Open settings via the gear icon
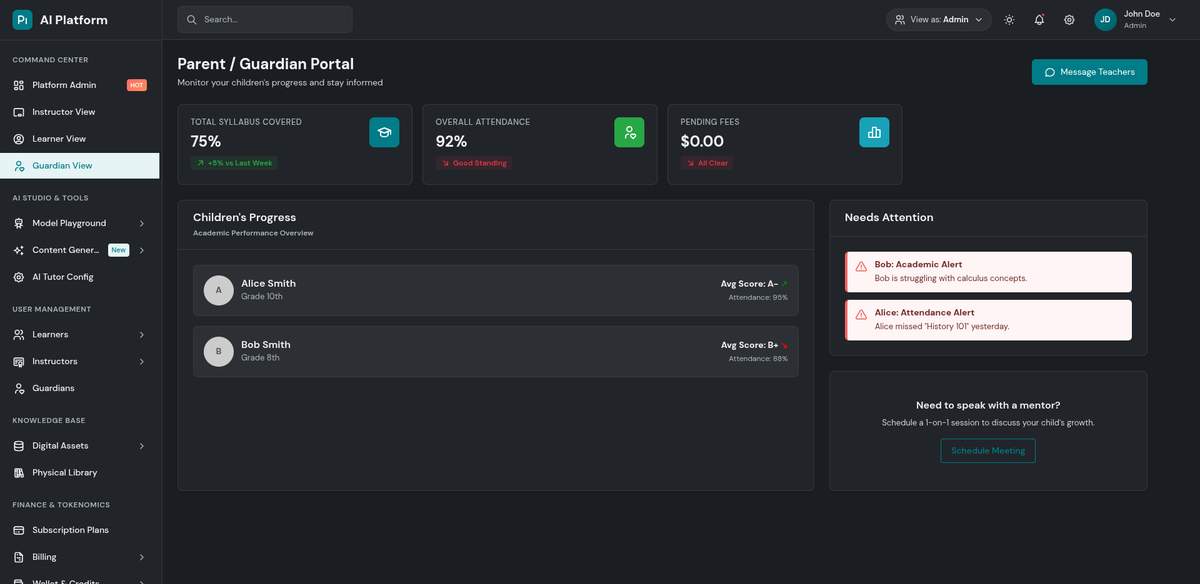Image resolution: width=1200 pixels, height=584 pixels. (1069, 20)
